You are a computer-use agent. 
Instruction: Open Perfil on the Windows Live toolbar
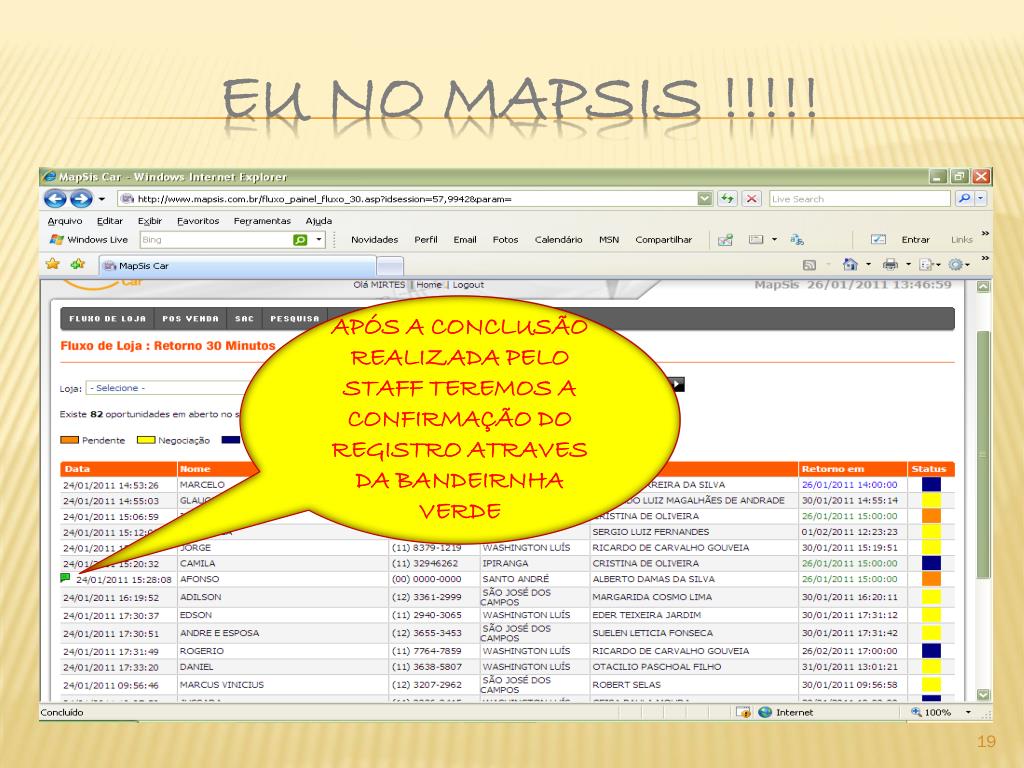click(x=426, y=240)
